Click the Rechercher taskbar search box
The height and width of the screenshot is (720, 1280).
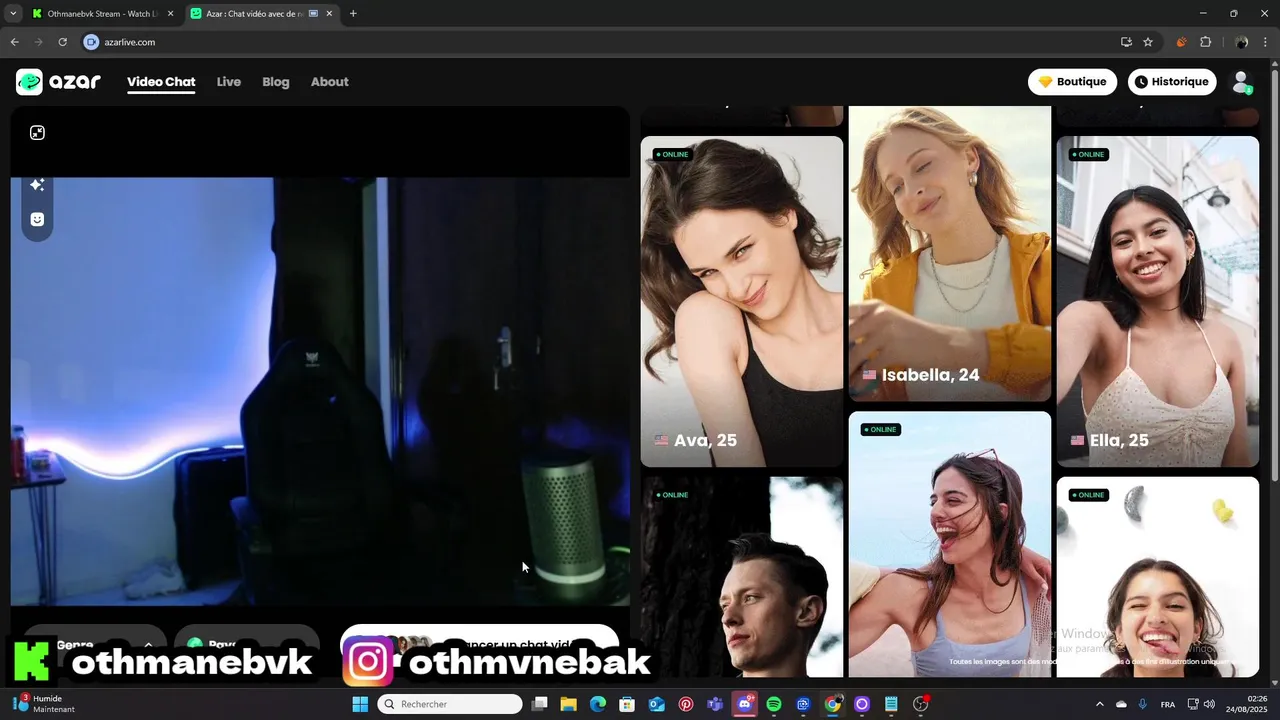450,704
